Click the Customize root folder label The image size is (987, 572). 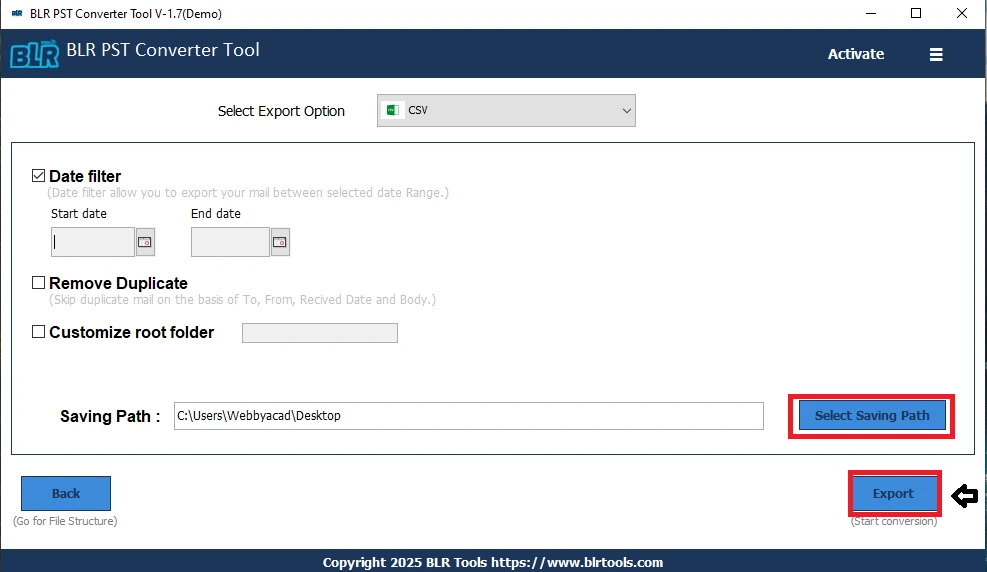tap(132, 332)
